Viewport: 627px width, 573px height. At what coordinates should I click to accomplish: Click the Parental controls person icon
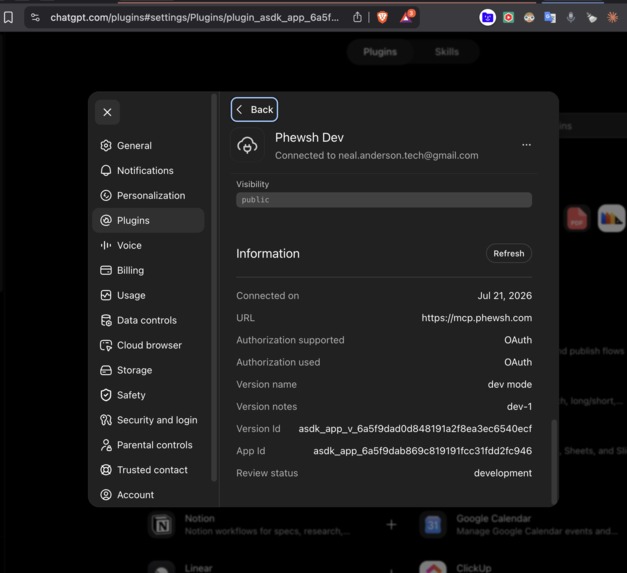click(106, 445)
